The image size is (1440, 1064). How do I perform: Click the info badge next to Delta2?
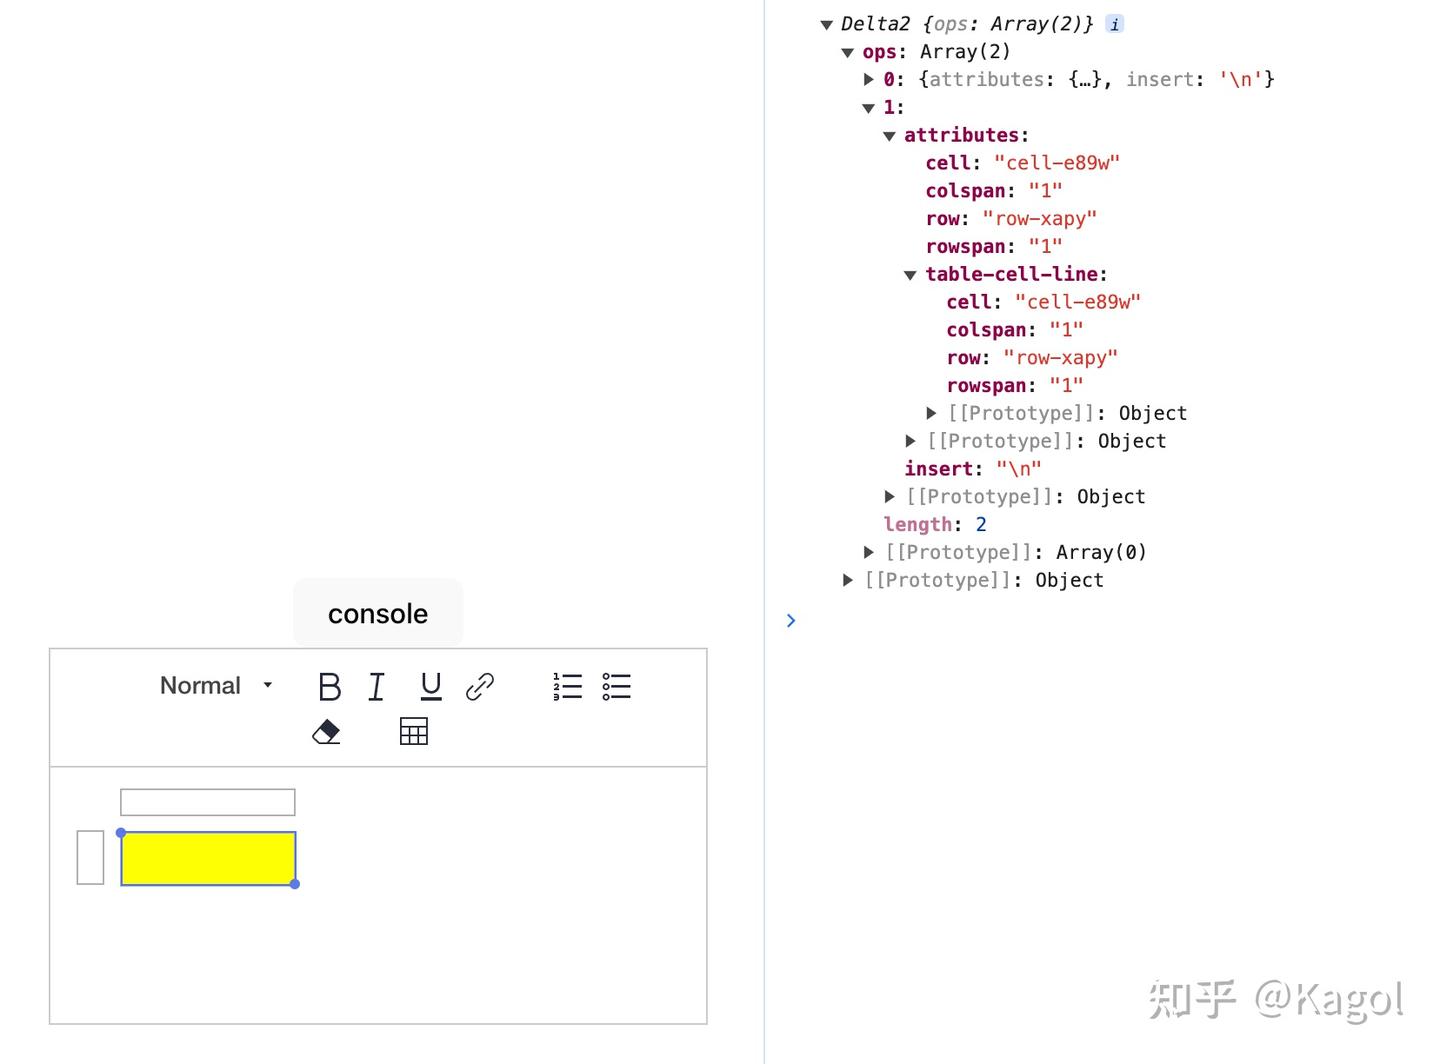pos(1114,24)
